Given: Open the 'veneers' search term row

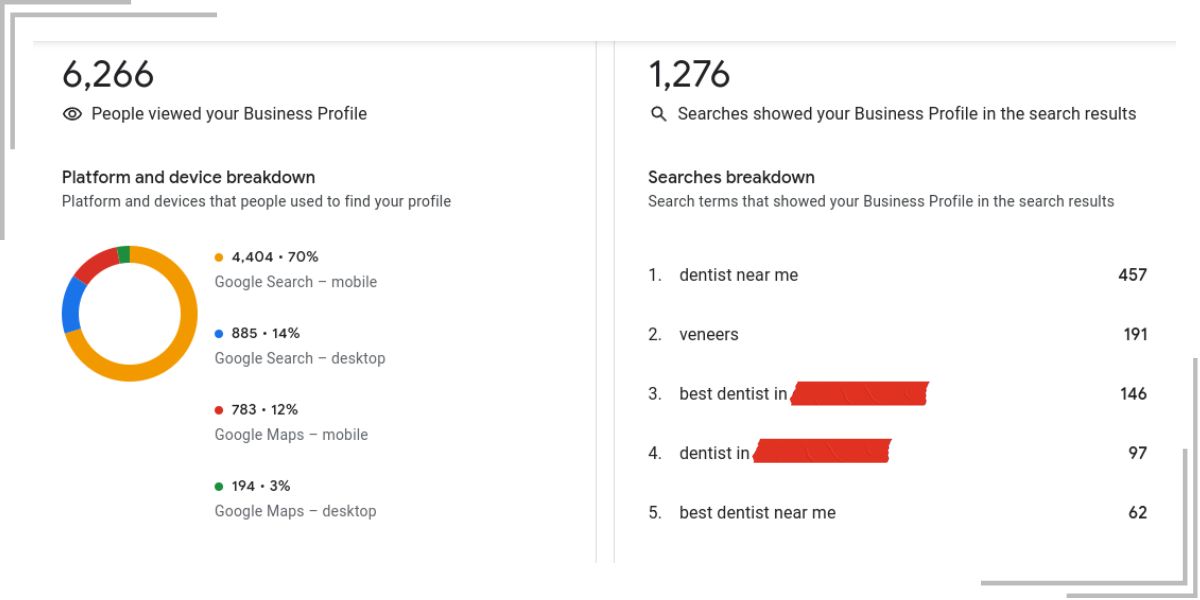Looking at the screenshot, I should tap(897, 334).
